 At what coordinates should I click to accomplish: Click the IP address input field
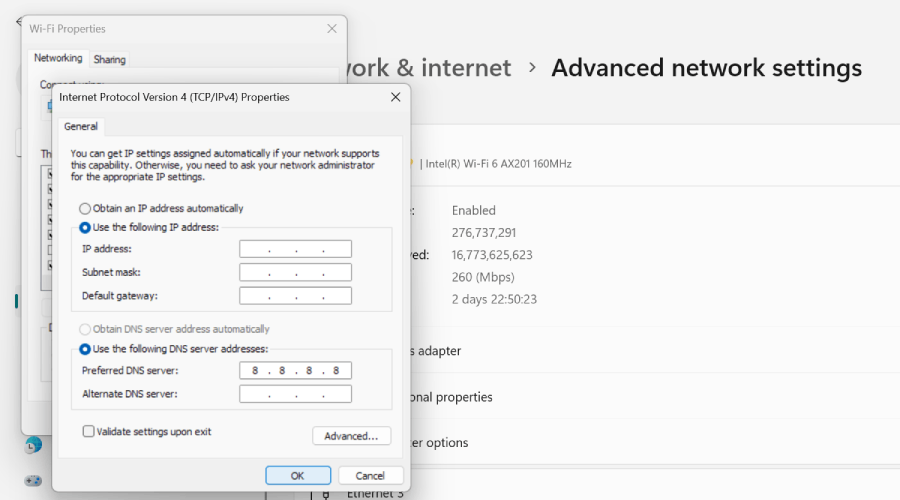point(296,249)
